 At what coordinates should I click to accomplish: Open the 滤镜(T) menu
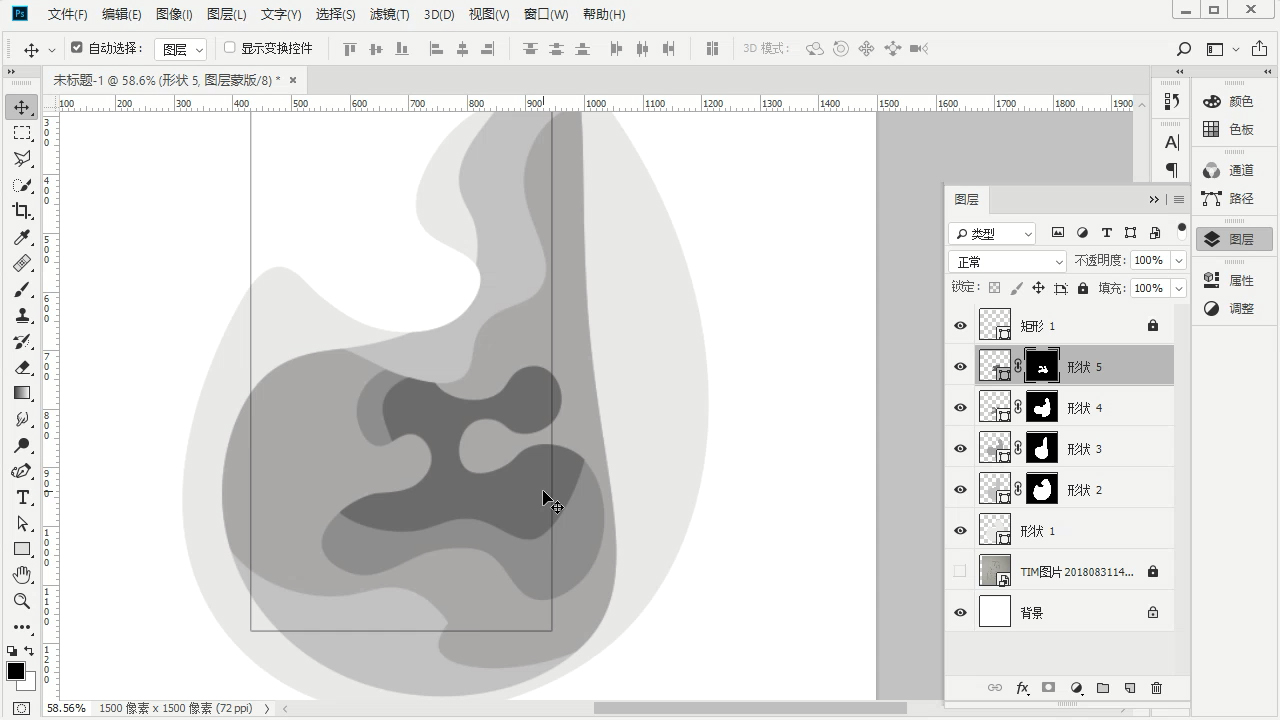[x=389, y=15]
